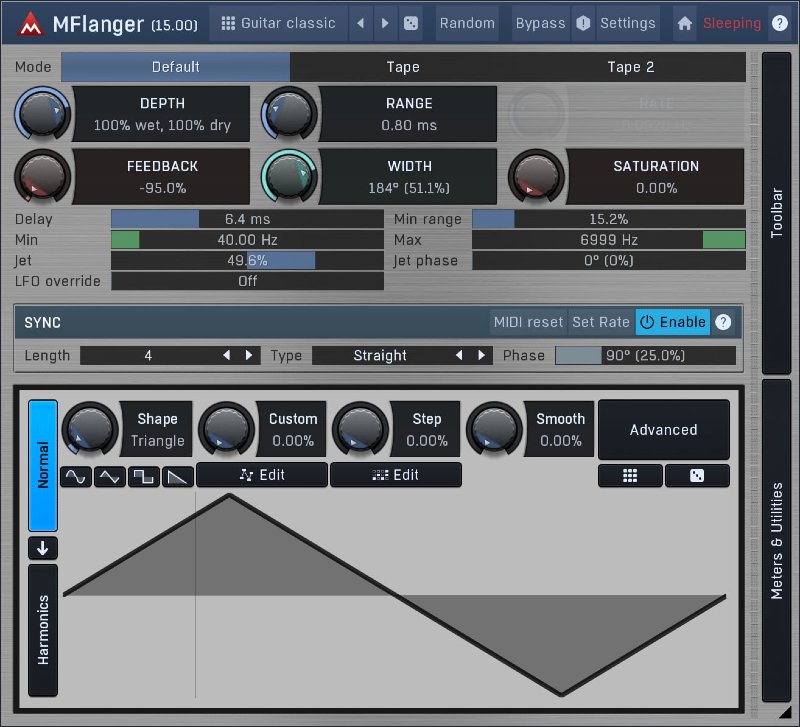
Task: Open the Advanced shape settings
Action: (x=663, y=430)
